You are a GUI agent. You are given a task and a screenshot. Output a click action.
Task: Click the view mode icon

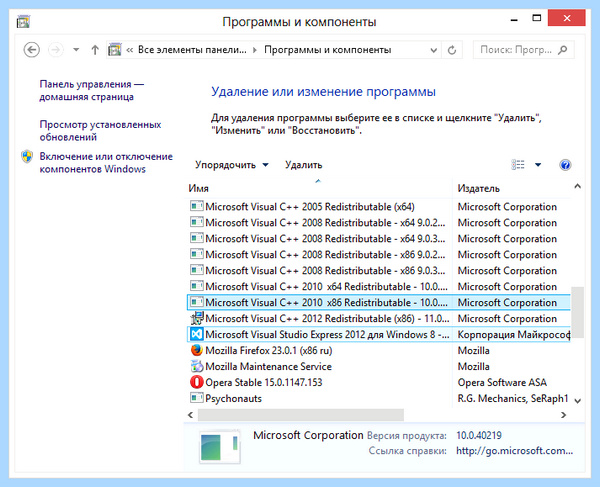tap(518, 165)
